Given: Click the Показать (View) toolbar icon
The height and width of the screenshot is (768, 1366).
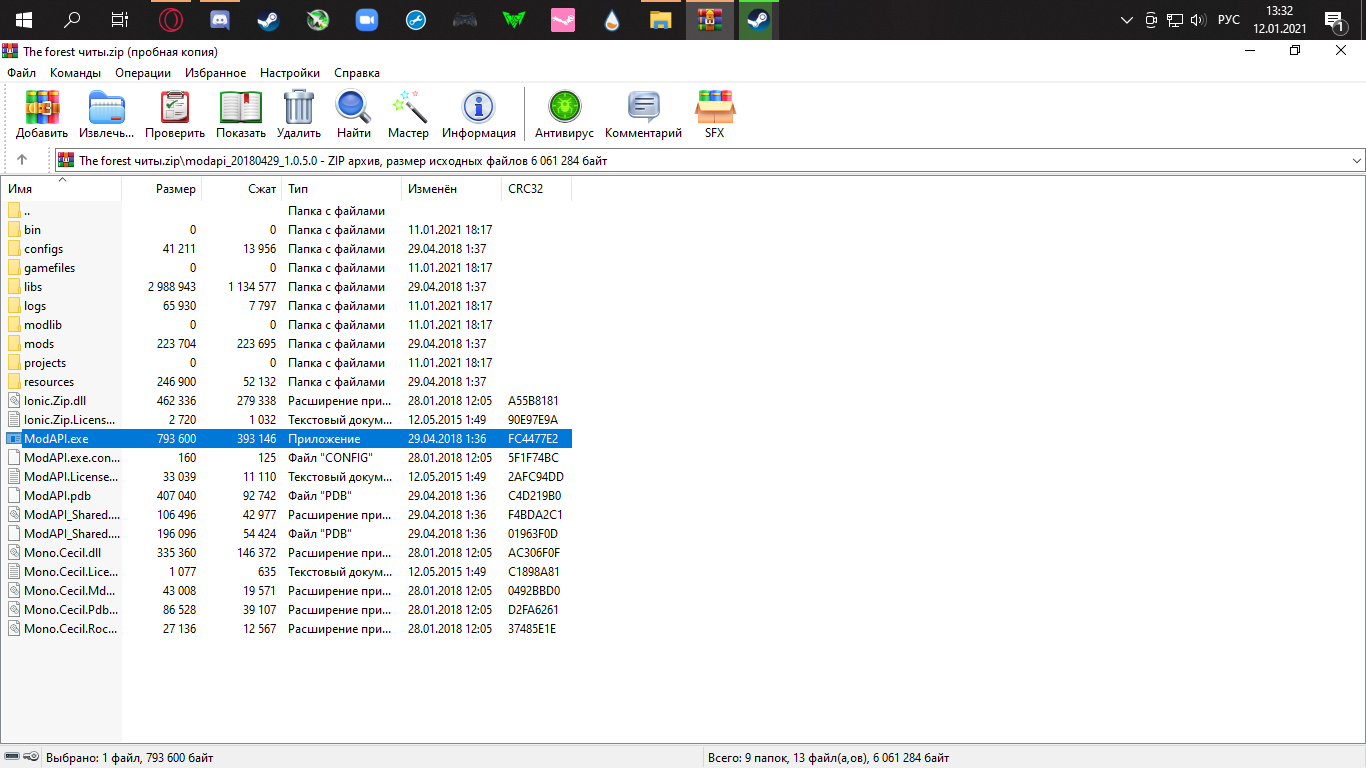Looking at the screenshot, I should coord(241,114).
